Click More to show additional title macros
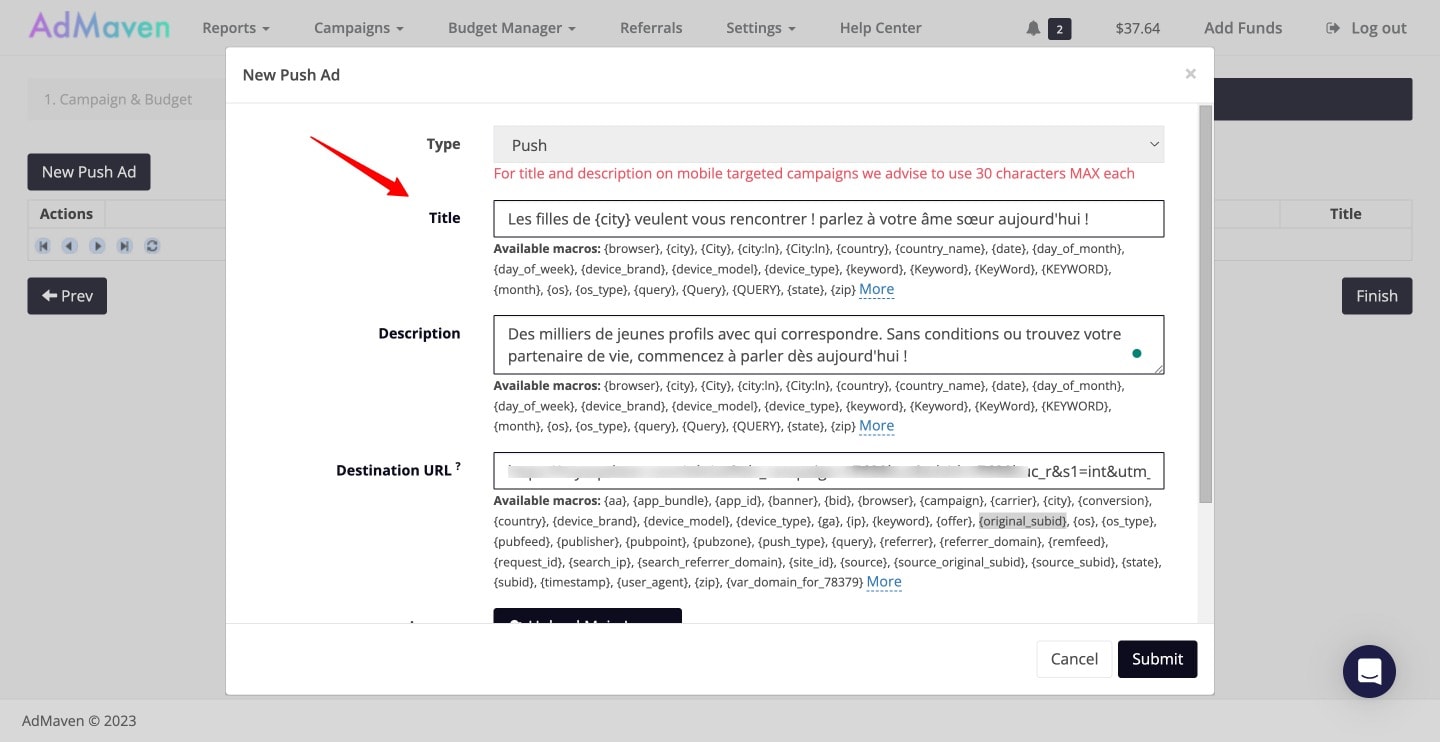 click(x=876, y=289)
